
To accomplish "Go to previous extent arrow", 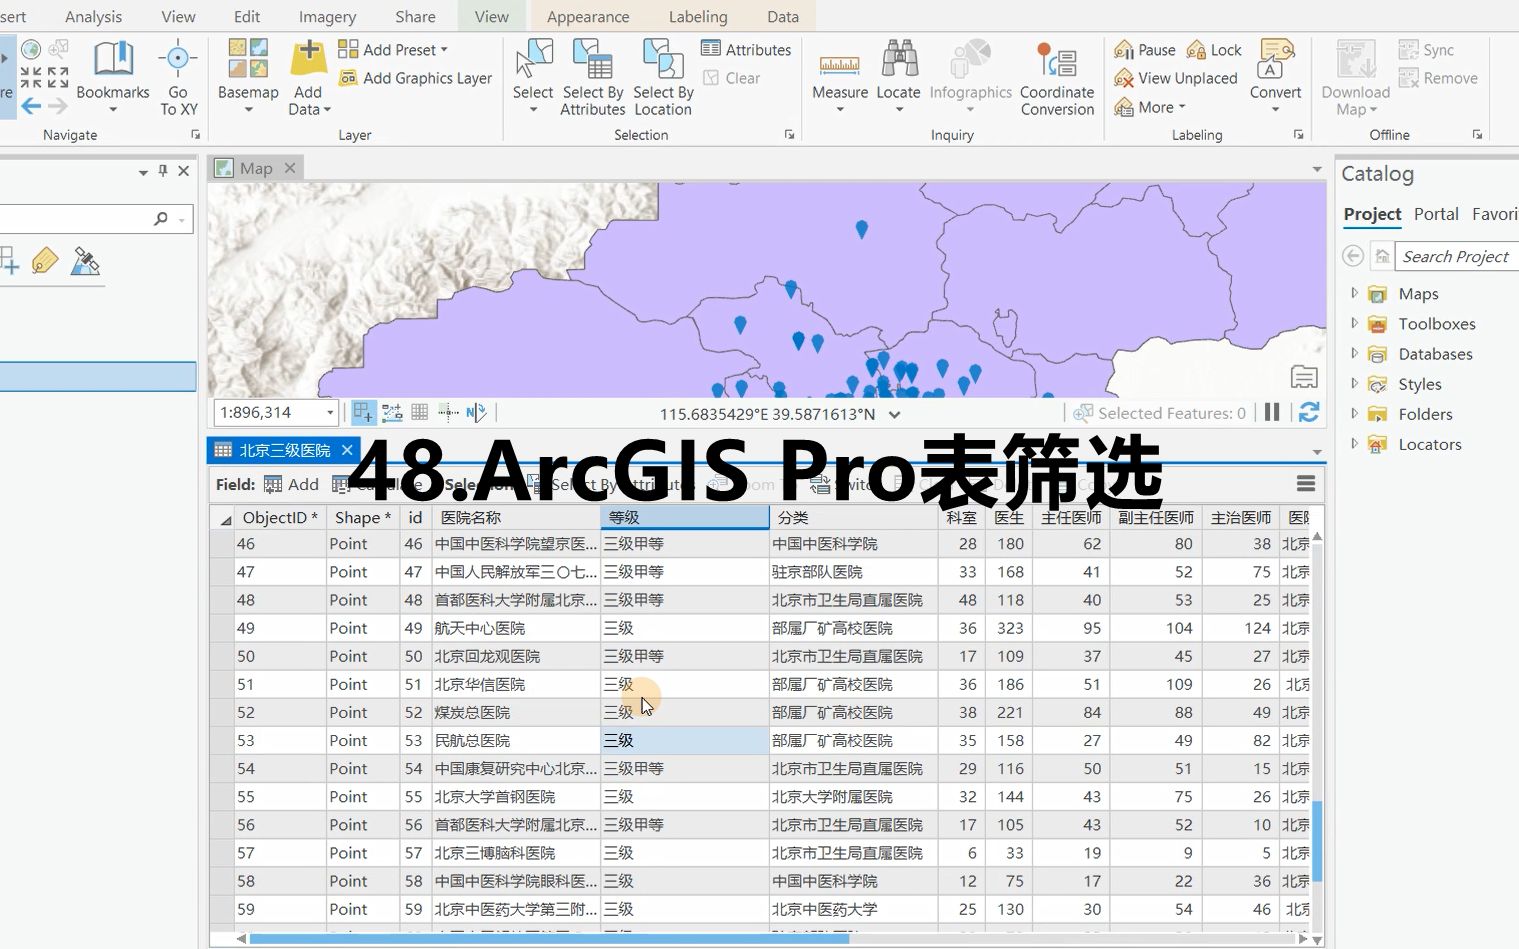I will click(x=32, y=105).
